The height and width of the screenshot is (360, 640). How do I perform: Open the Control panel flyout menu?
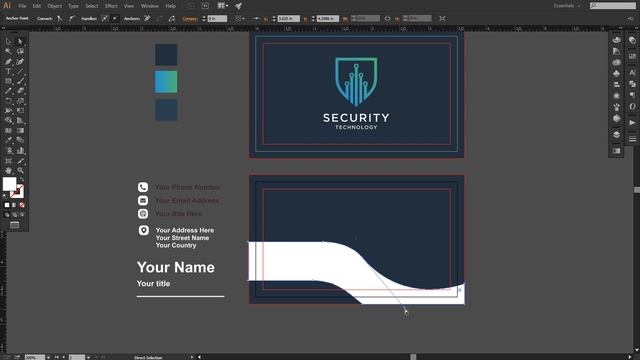pos(631,18)
